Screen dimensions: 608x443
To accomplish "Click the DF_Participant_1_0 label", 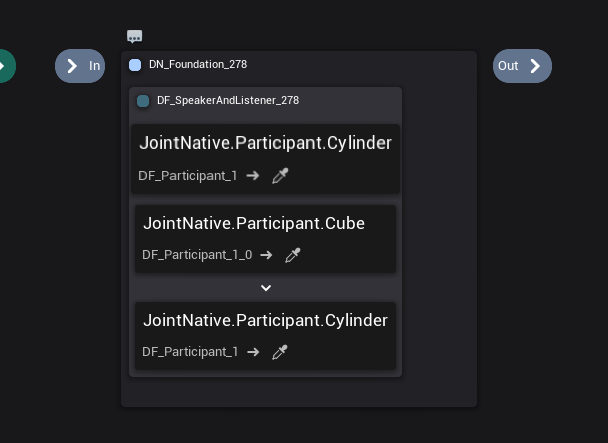I will coord(197,255).
